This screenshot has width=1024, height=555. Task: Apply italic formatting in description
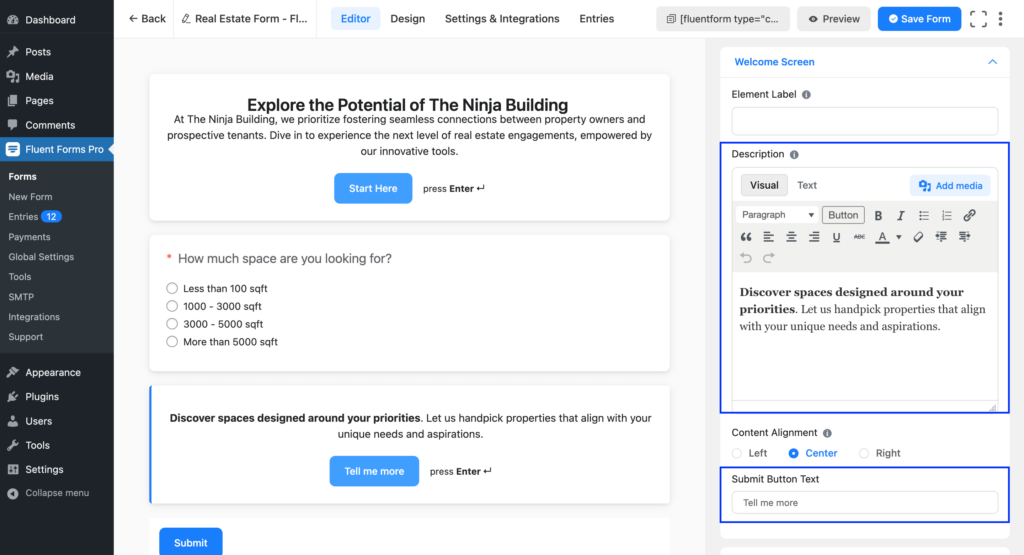coord(901,215)
